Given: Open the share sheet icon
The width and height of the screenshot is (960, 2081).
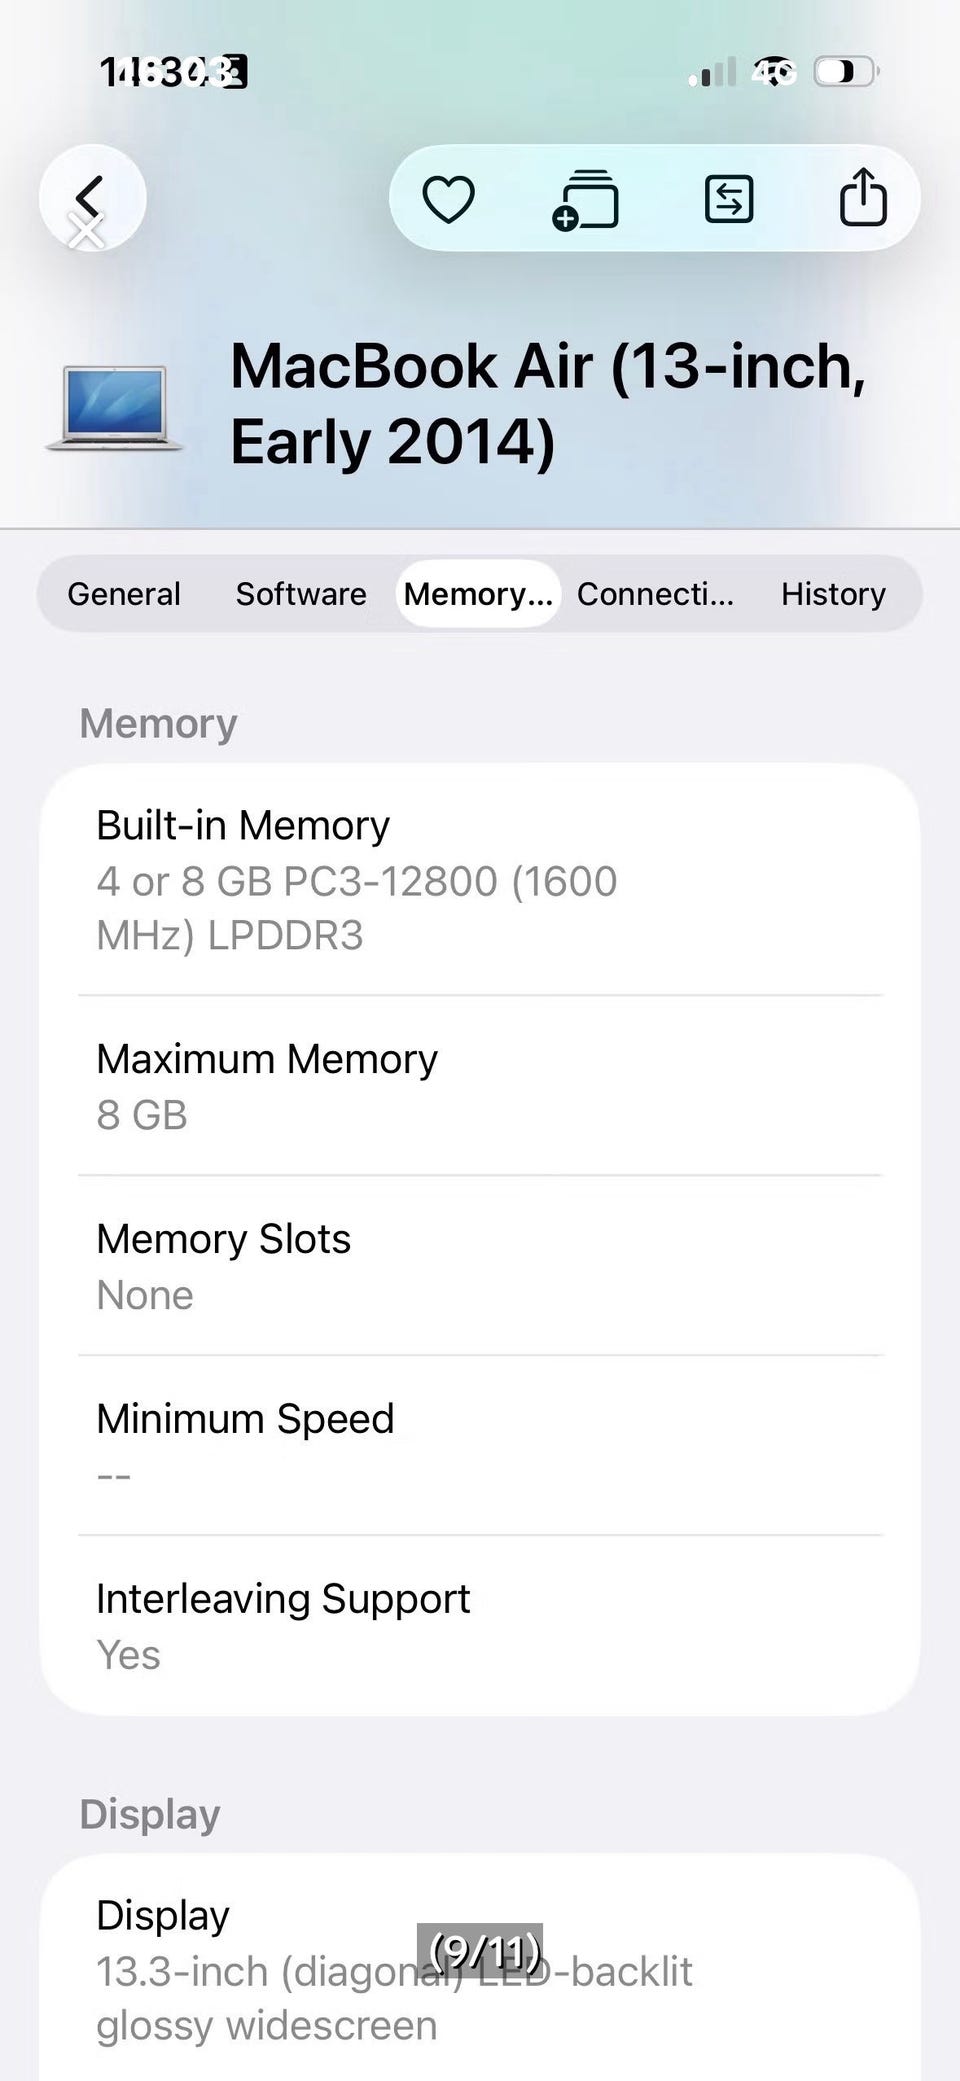Looking at the screenshot, I should pyautogui.click(x=863, y=196).
